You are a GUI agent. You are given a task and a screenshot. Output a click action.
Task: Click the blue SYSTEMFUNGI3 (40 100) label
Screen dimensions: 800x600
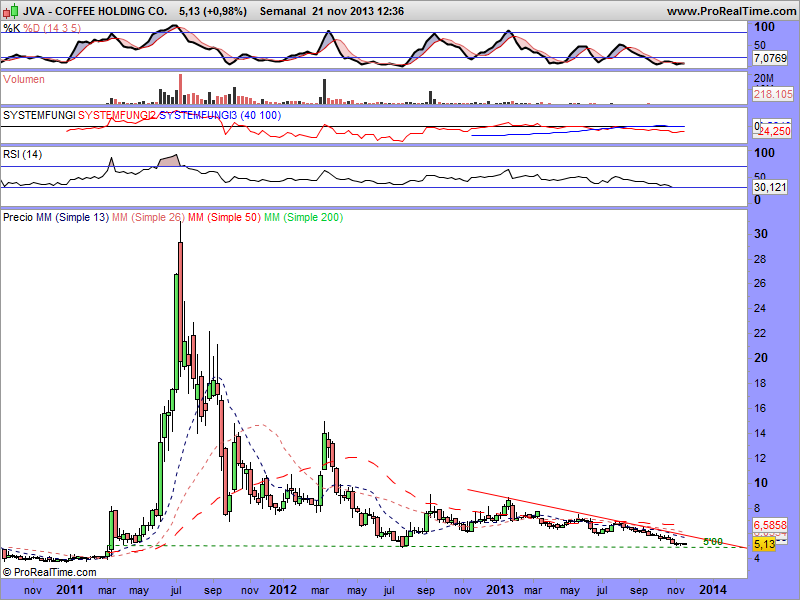[220, 115]
